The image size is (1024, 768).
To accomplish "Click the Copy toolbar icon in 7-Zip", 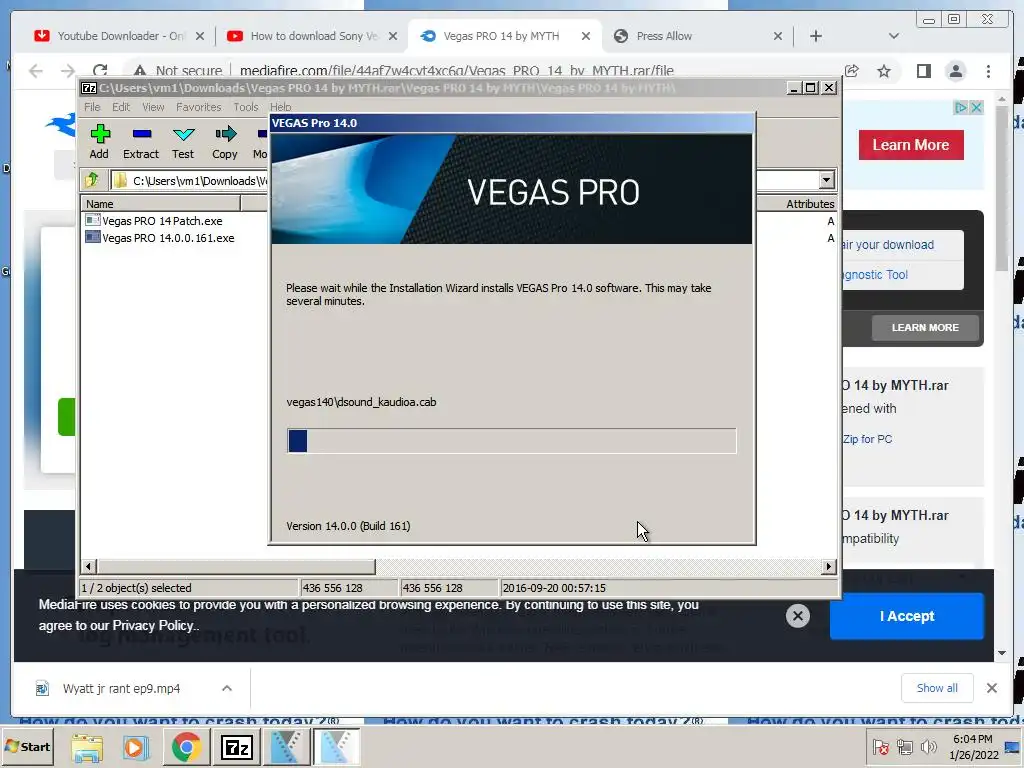I will [x=225, y=142].
